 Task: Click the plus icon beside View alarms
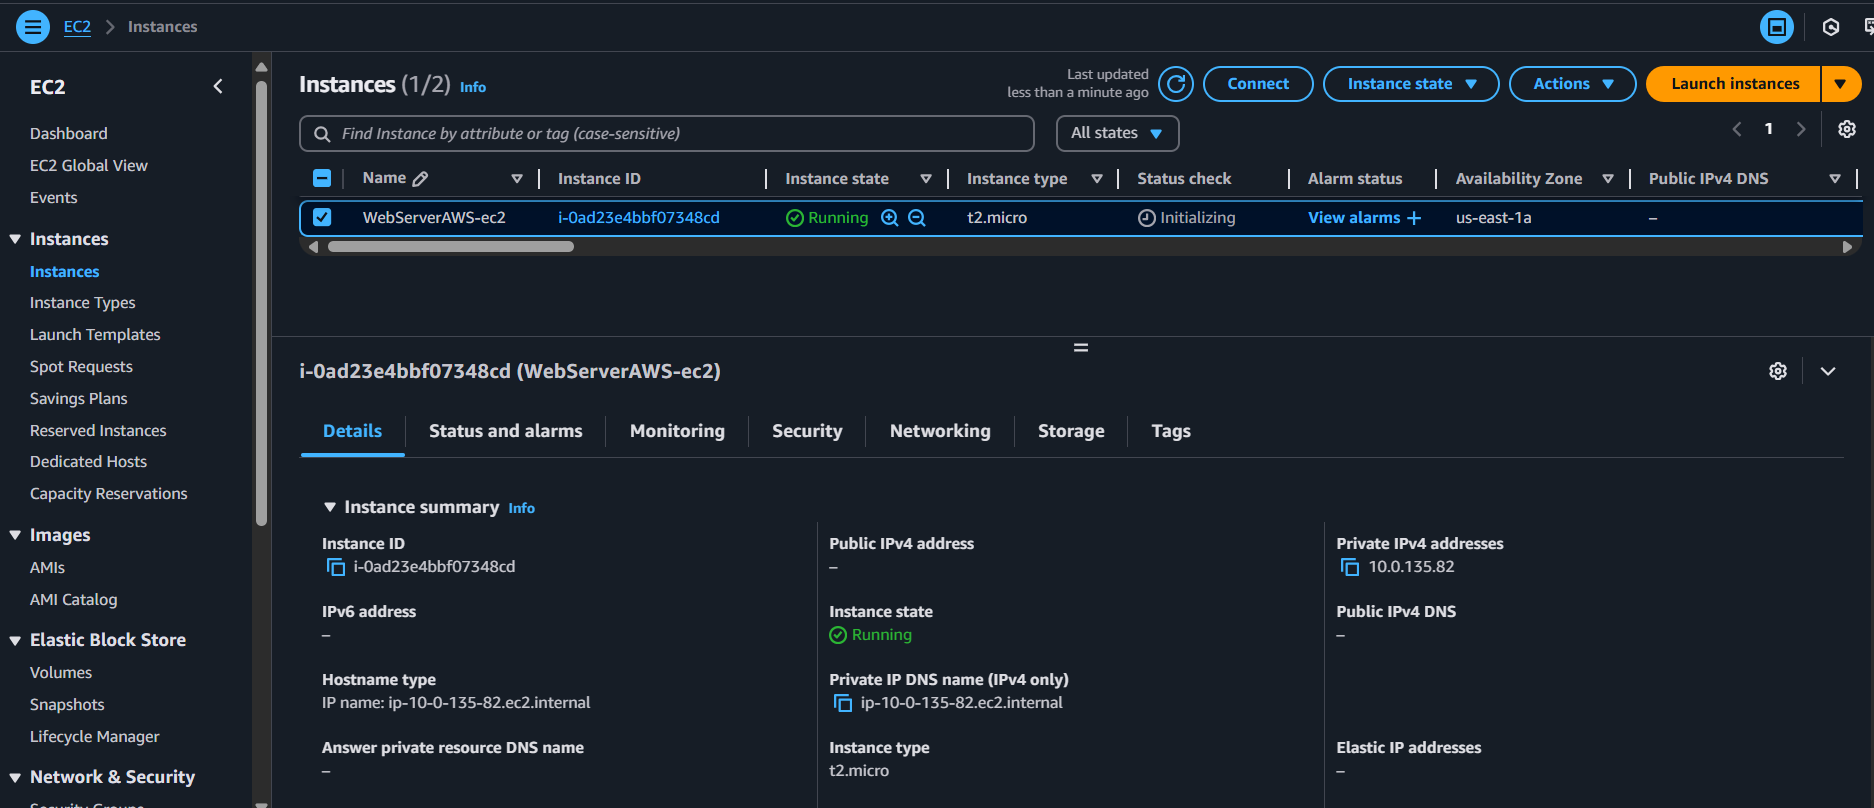tap(1414, 218)
